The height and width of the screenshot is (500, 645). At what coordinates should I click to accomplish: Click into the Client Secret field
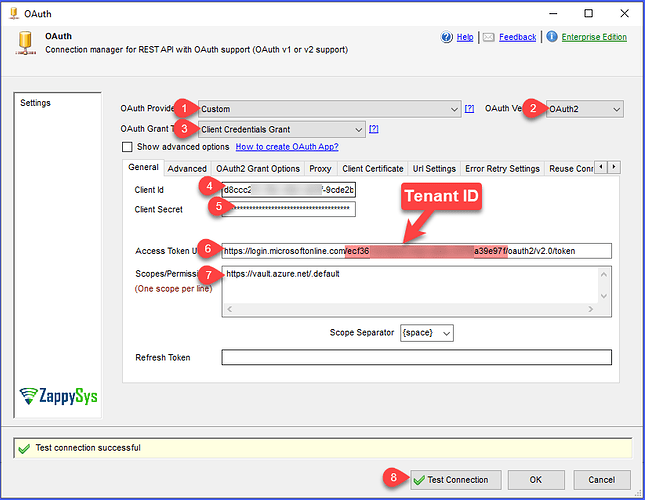tap(288, 209)
